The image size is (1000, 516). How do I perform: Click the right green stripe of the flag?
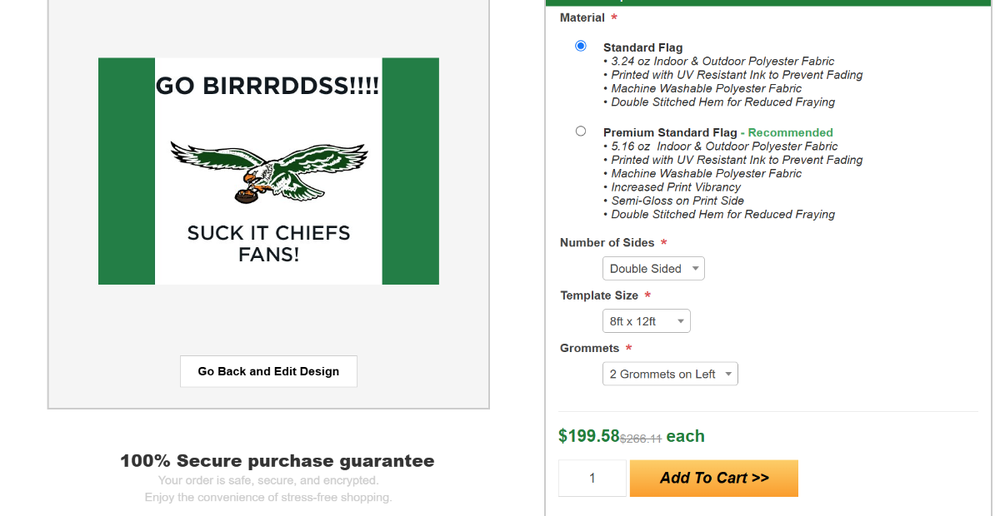tap(410, 171)
